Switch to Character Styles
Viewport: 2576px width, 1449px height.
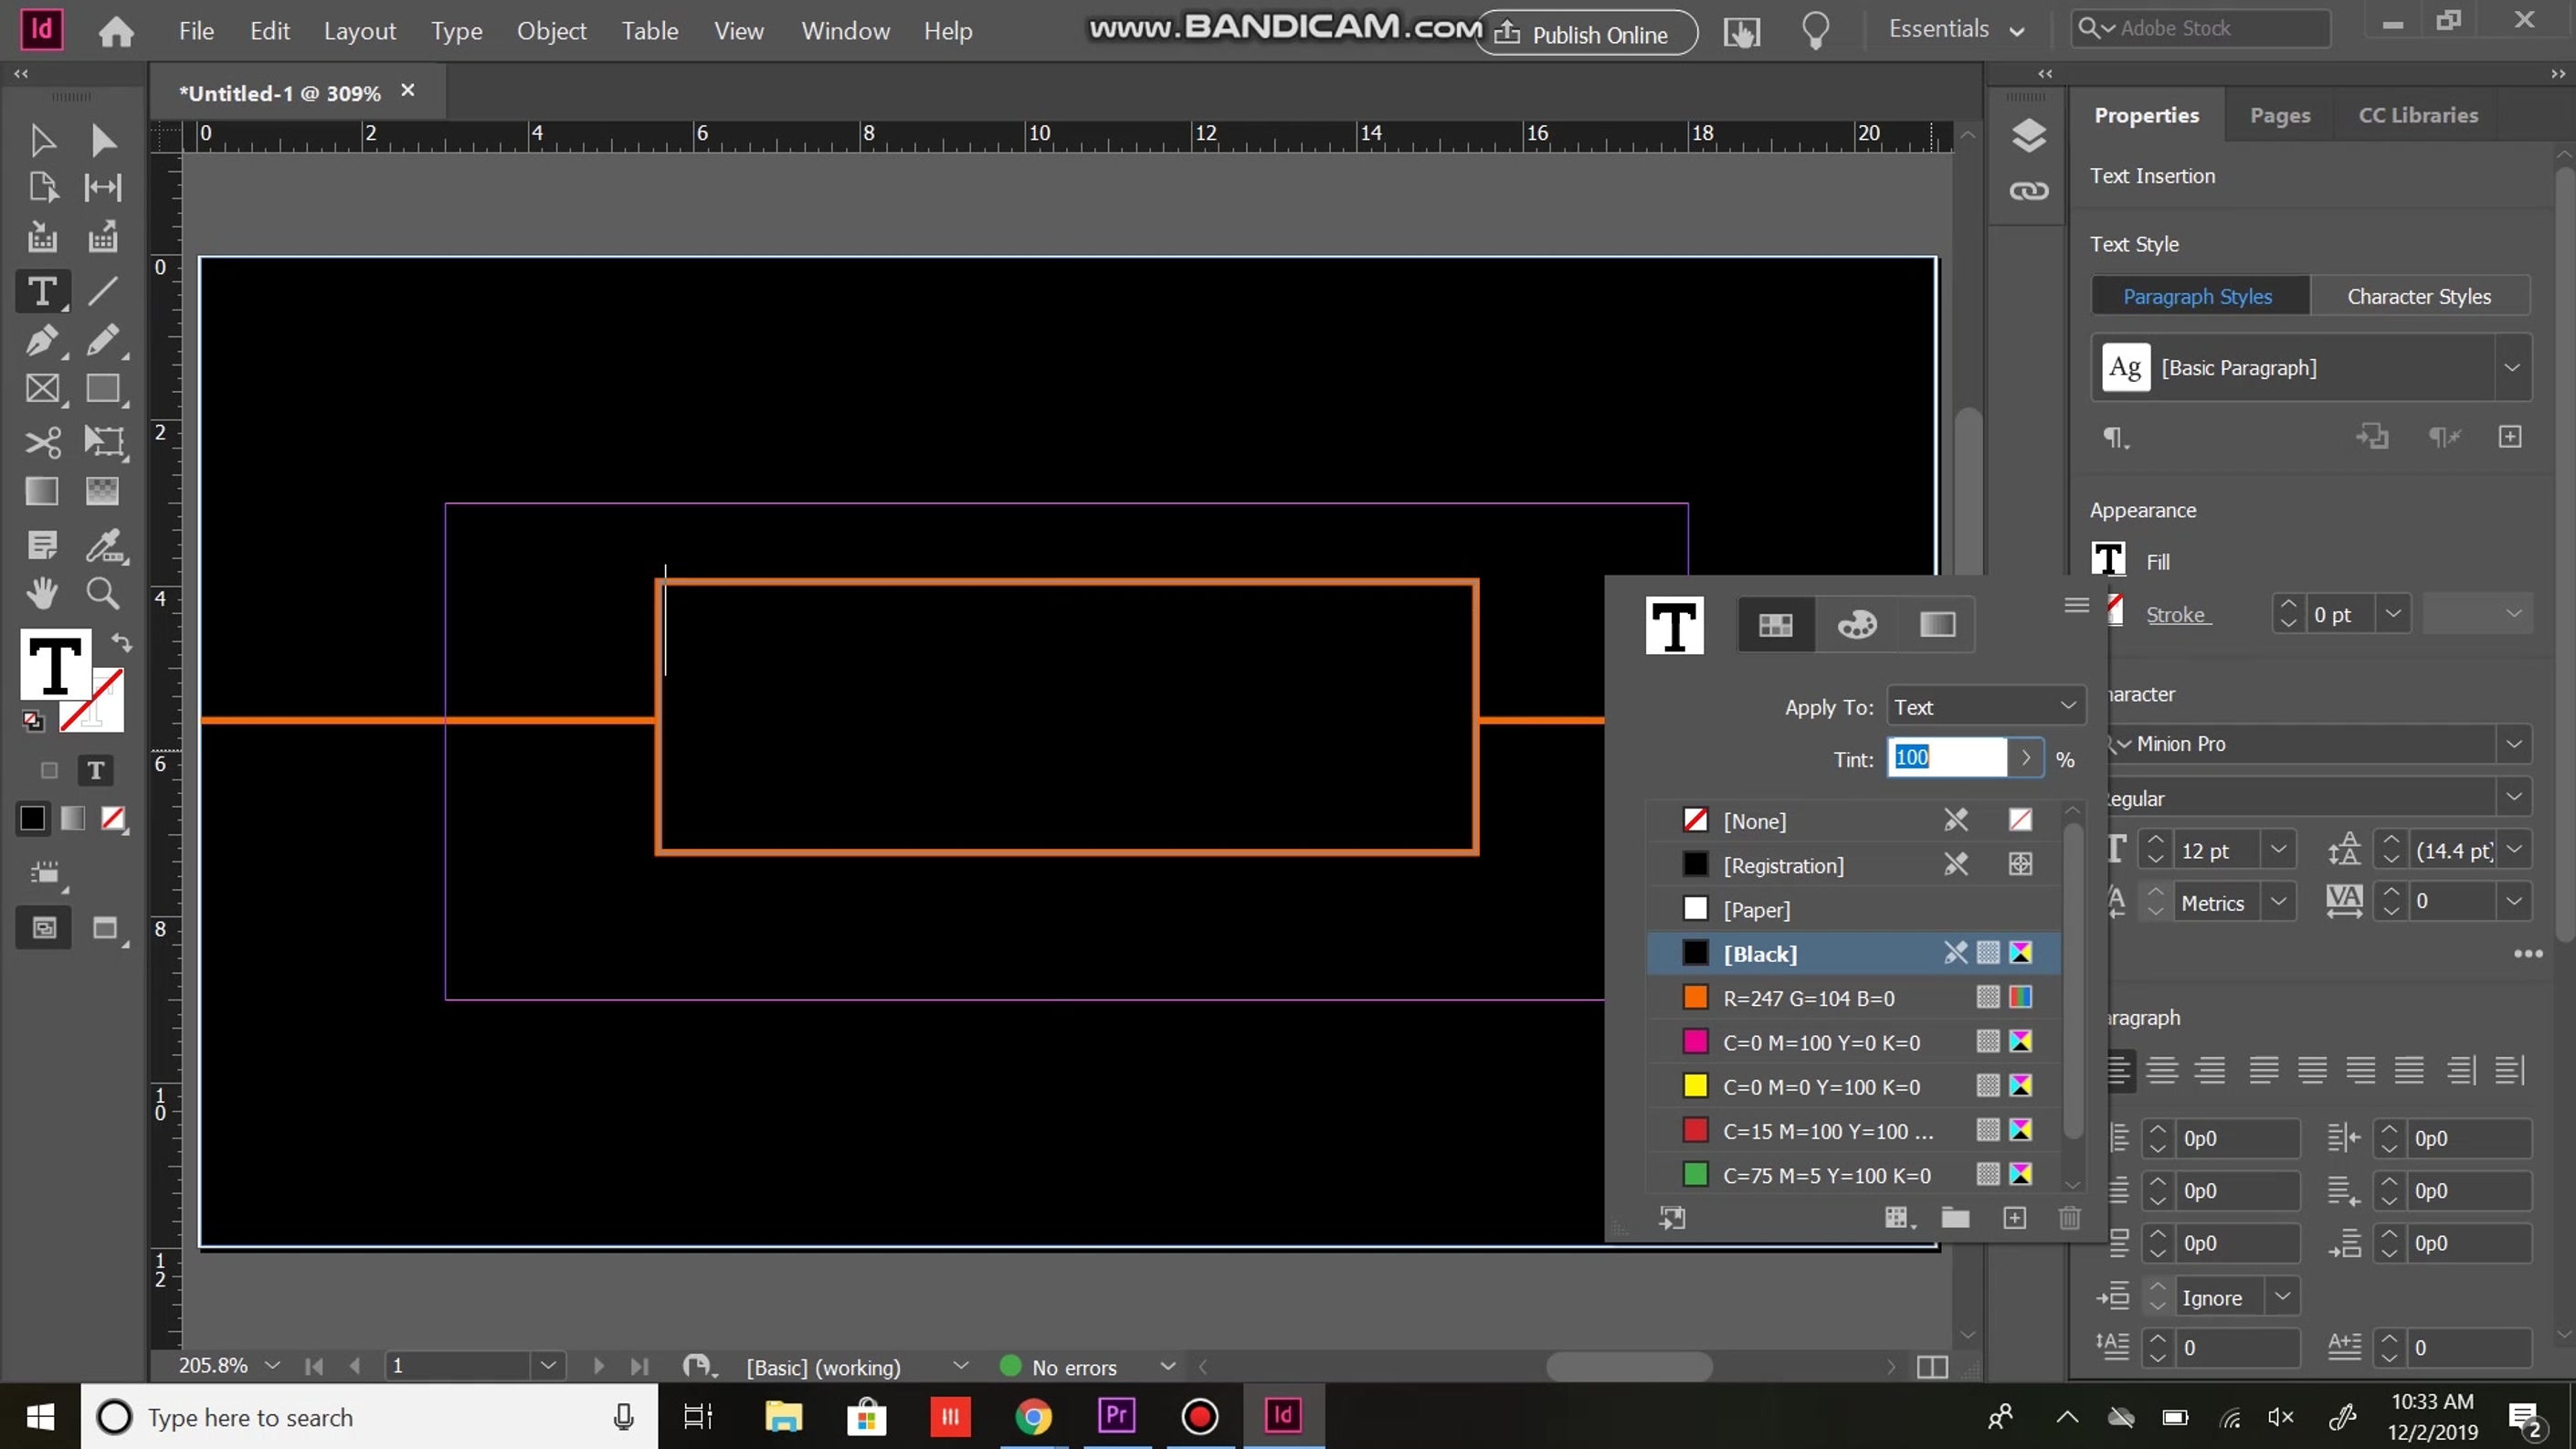[x=2419, y=296]
